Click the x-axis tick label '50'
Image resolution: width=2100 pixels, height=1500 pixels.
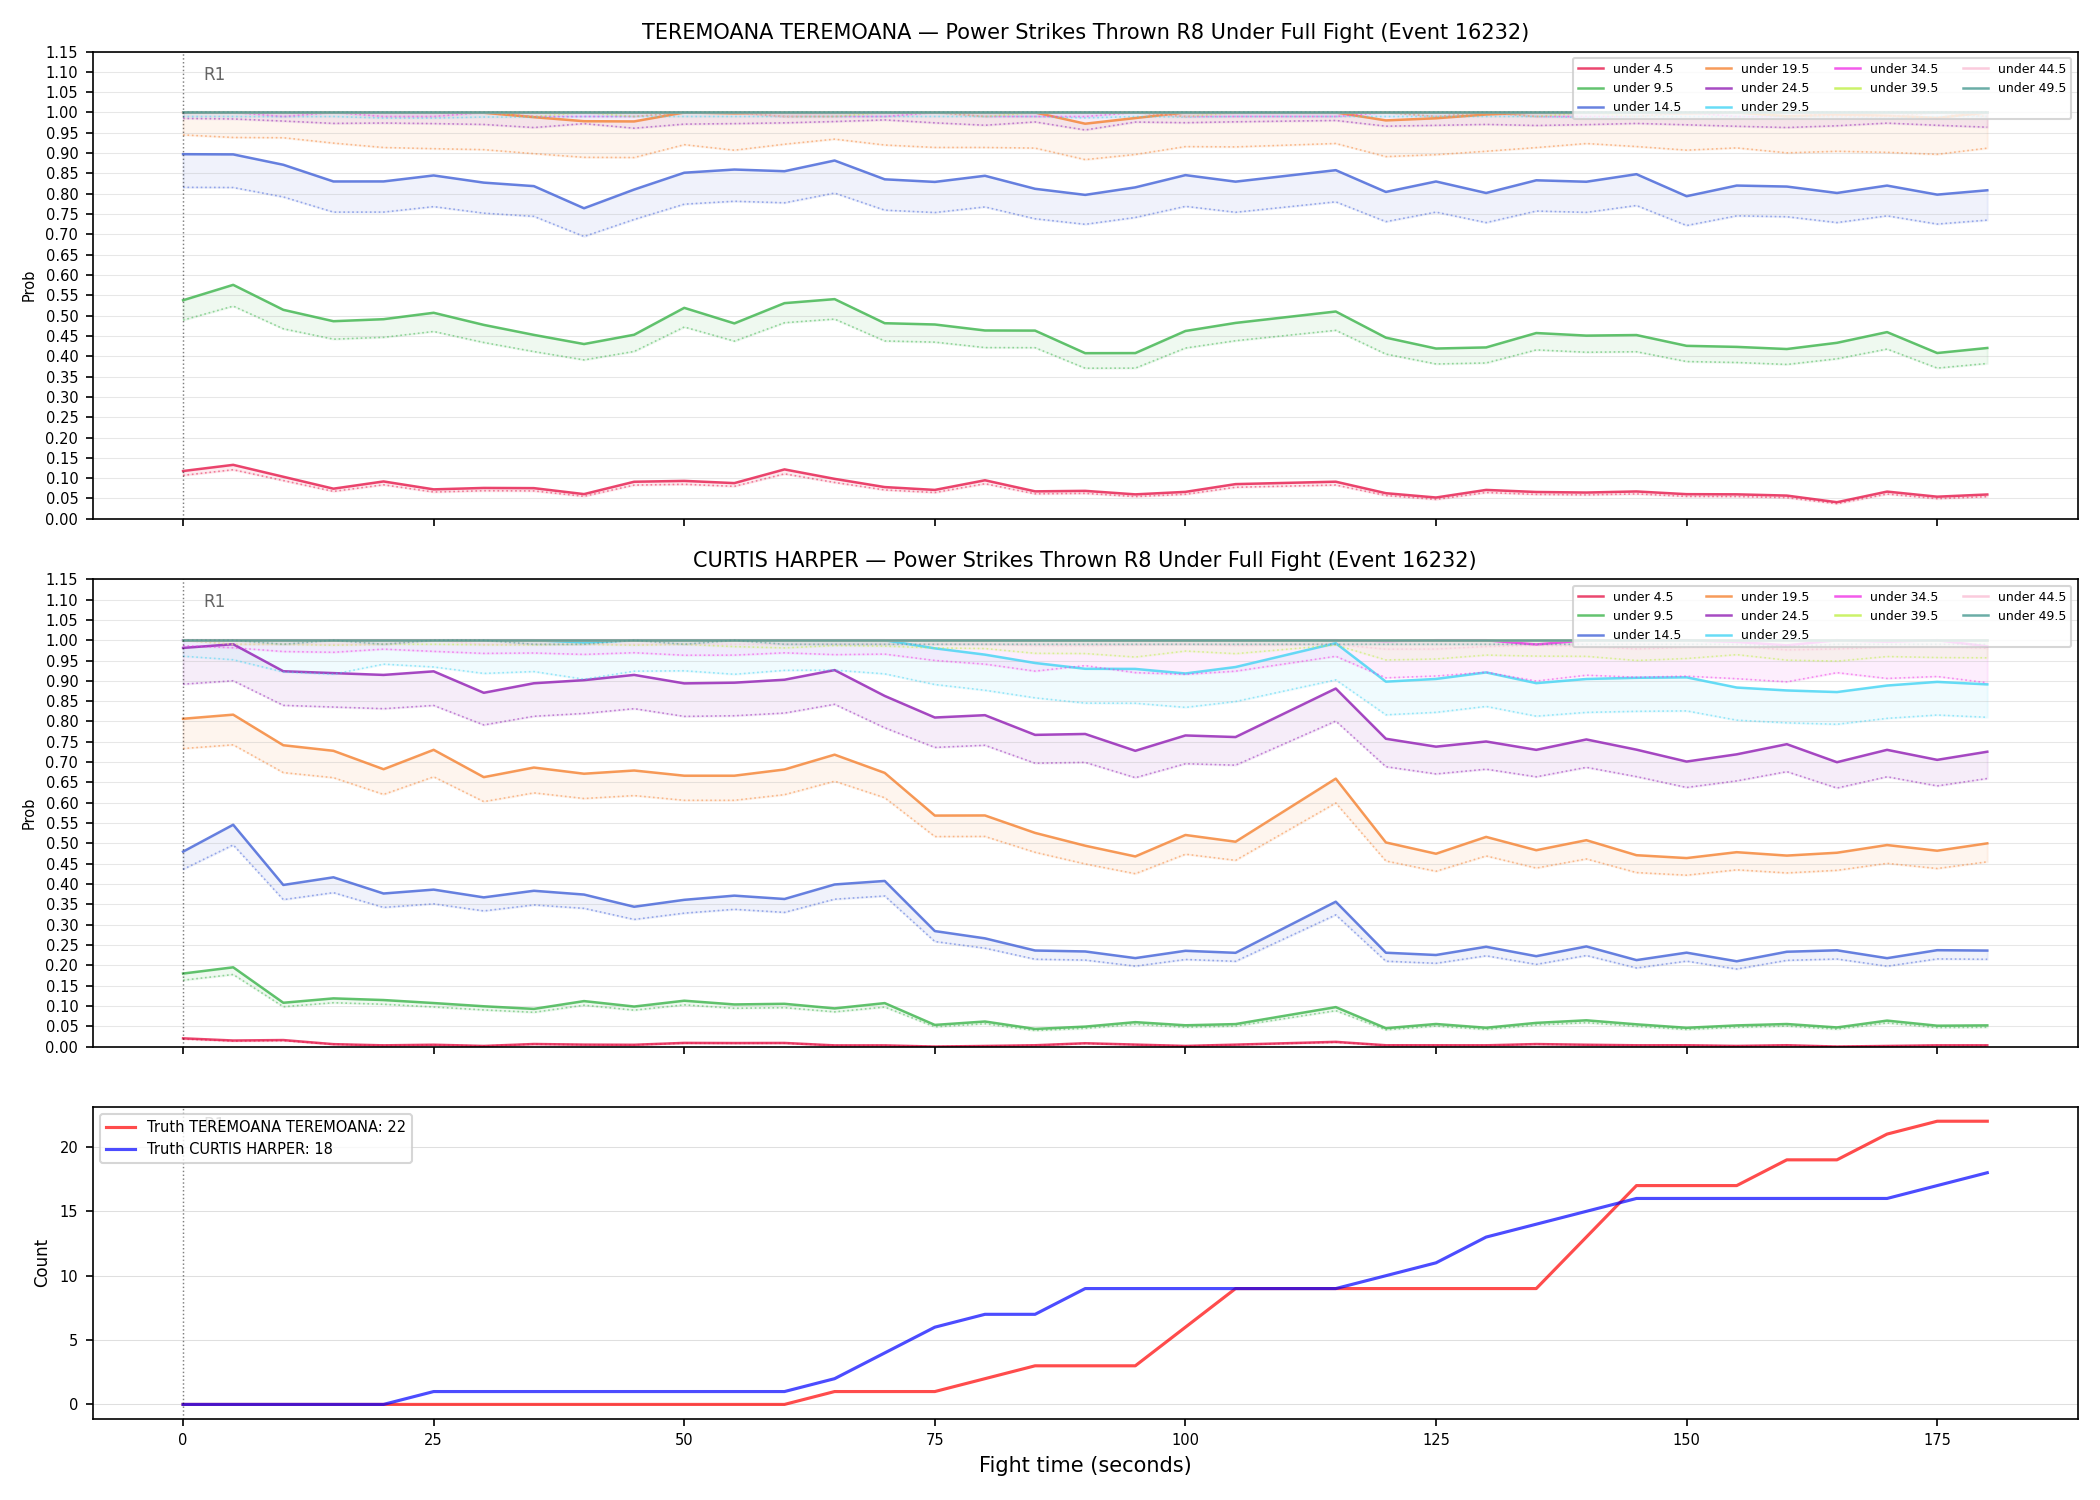click(683, 1440)
